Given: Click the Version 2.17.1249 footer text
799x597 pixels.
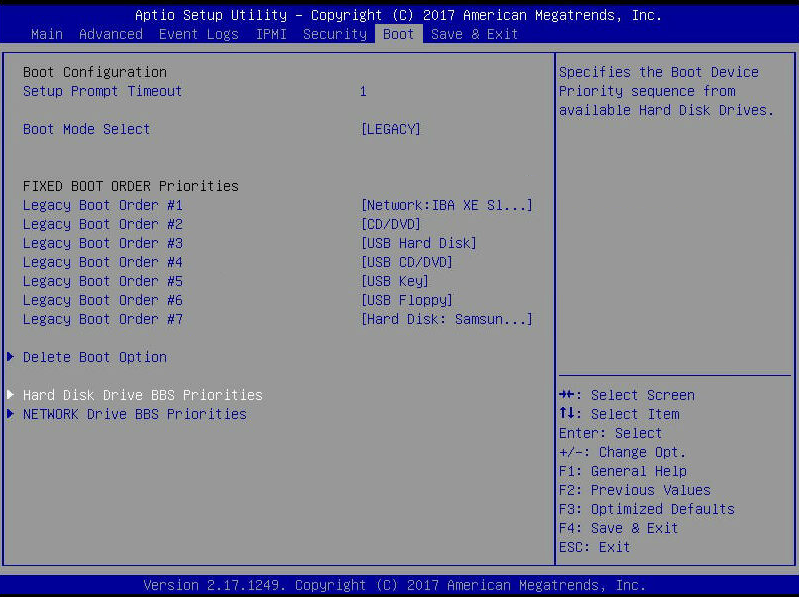Looking at the screenshot, I should pos(394,585).
